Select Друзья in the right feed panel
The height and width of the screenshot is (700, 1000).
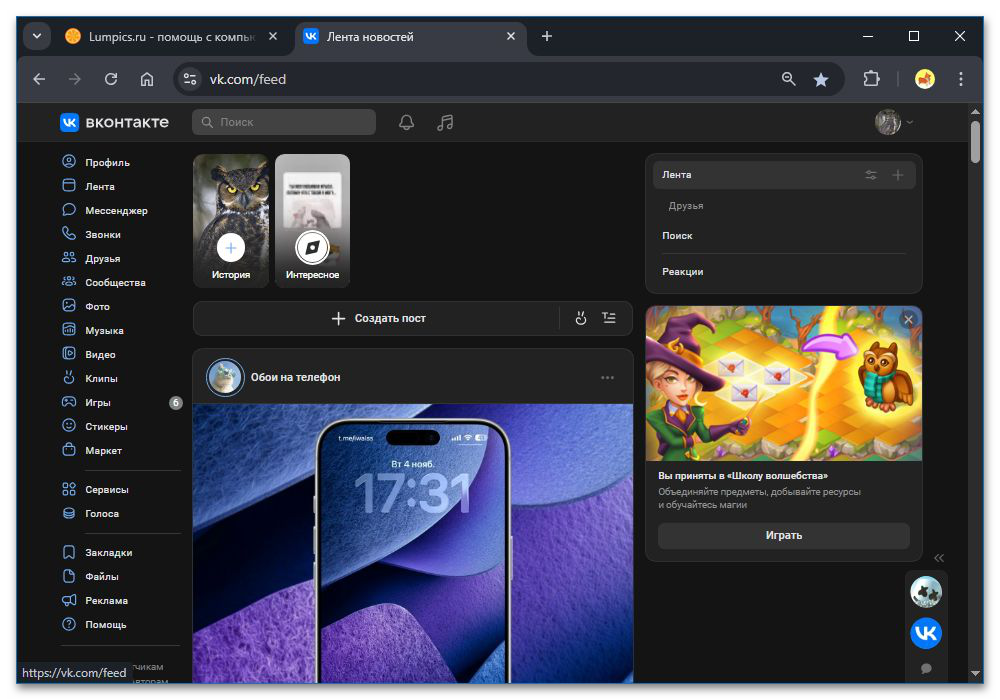686,205
